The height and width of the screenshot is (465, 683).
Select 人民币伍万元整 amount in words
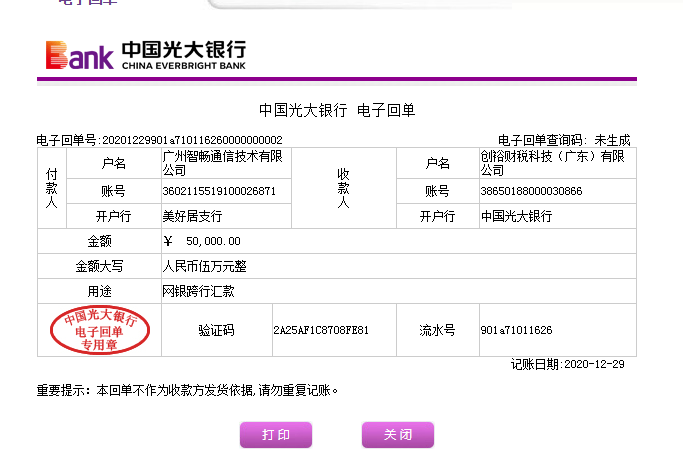pyautogui.click(x=204, y=266)
